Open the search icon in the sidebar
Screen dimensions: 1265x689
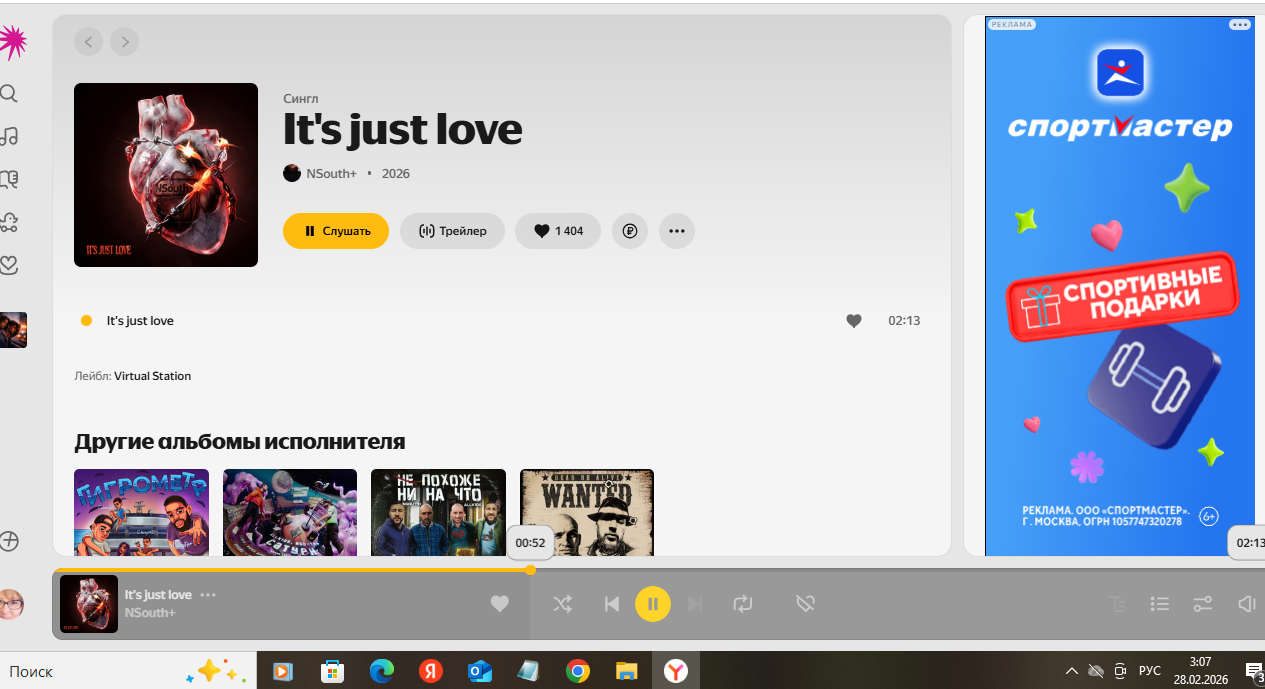(9, 94)
